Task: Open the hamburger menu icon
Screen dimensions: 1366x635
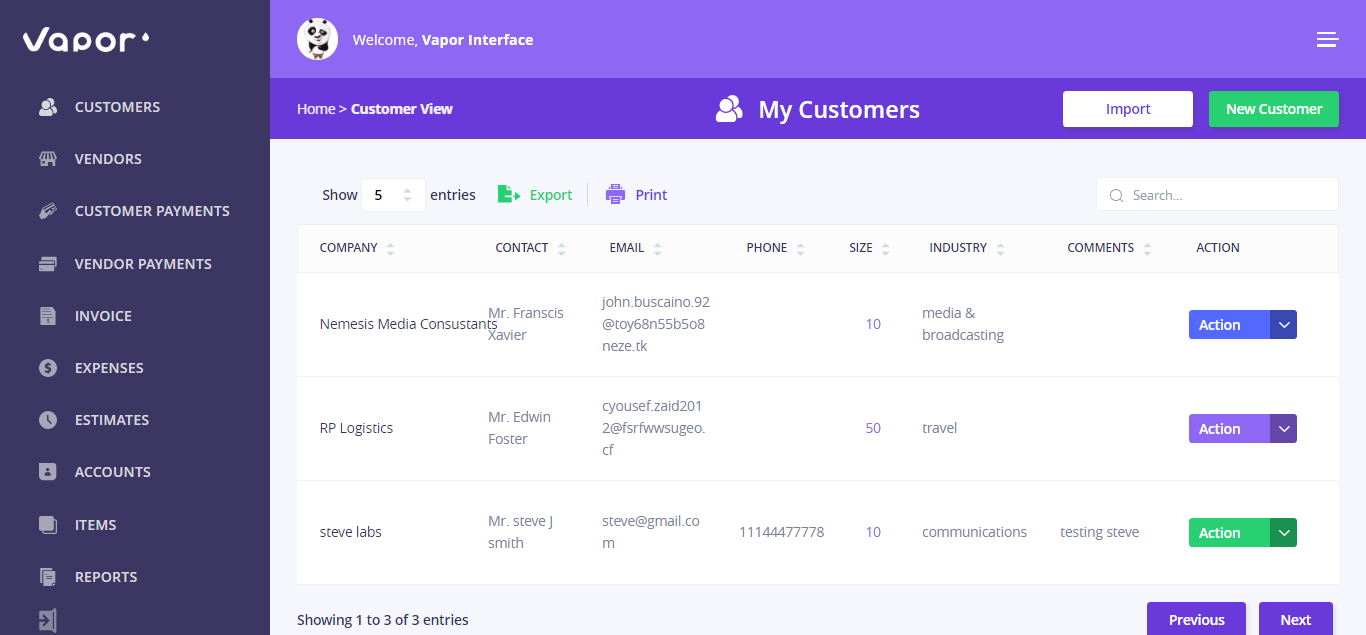Action: (x=1327, y=40)
